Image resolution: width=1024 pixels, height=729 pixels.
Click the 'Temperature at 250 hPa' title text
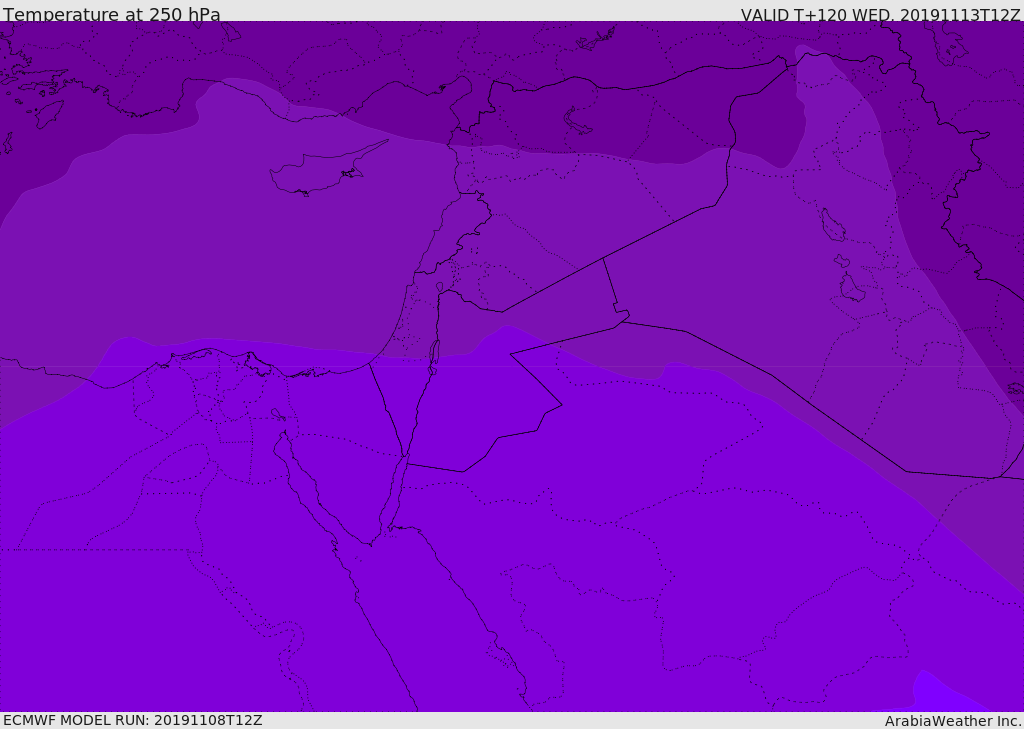pyautogui.click(x=112, y=14)
